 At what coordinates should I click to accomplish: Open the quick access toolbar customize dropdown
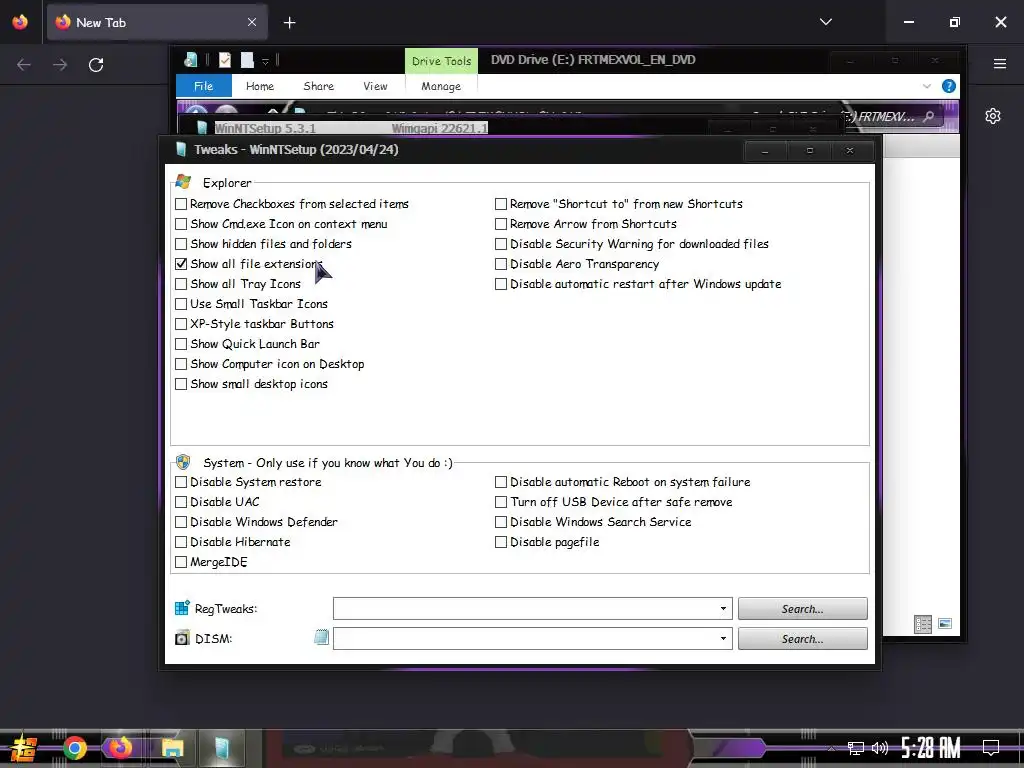coord(265,61)
